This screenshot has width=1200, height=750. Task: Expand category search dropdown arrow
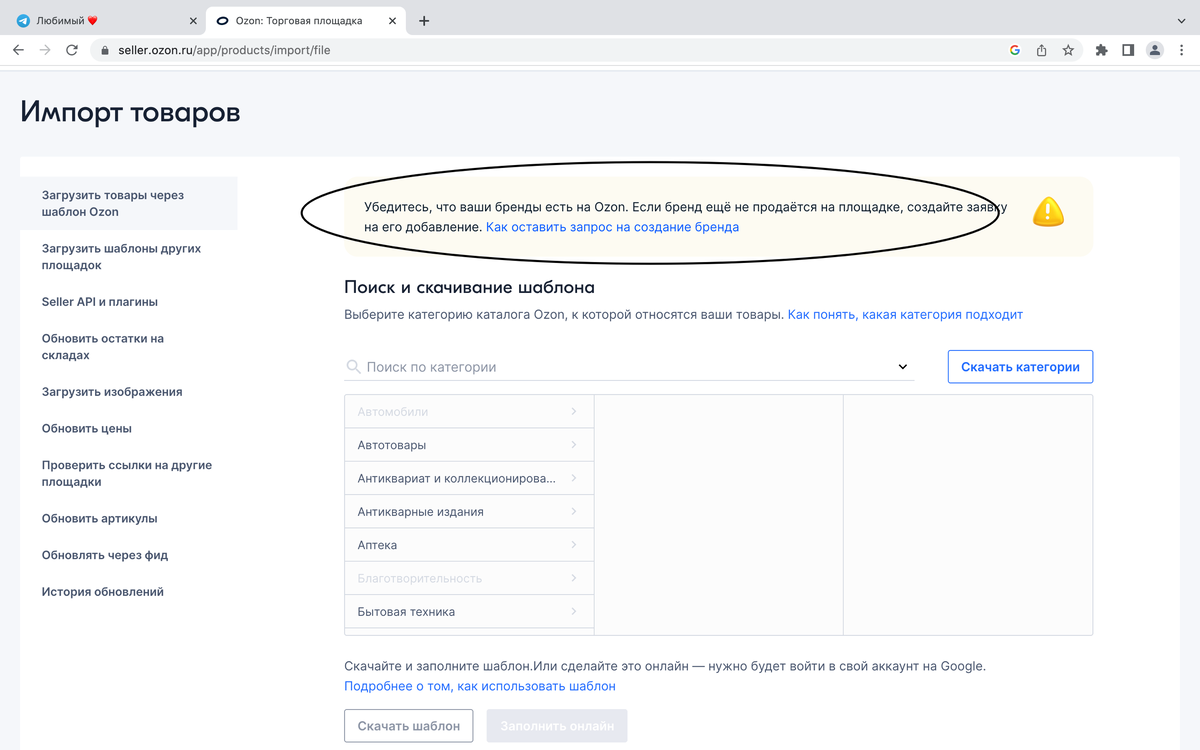coord(903,367)
